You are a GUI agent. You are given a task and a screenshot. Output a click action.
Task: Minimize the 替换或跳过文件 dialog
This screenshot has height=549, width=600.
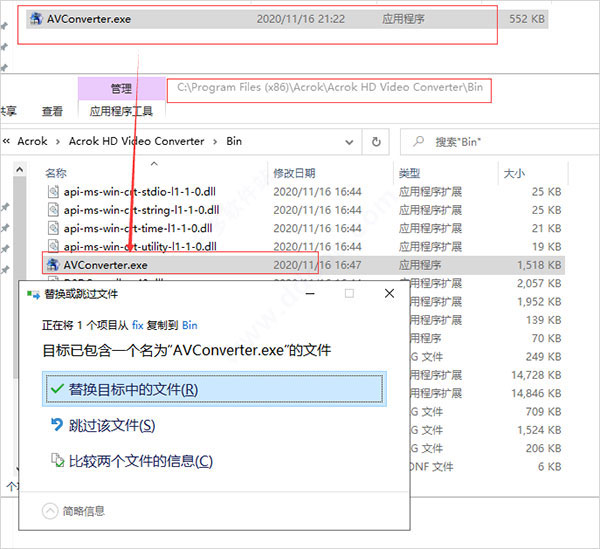310,294
